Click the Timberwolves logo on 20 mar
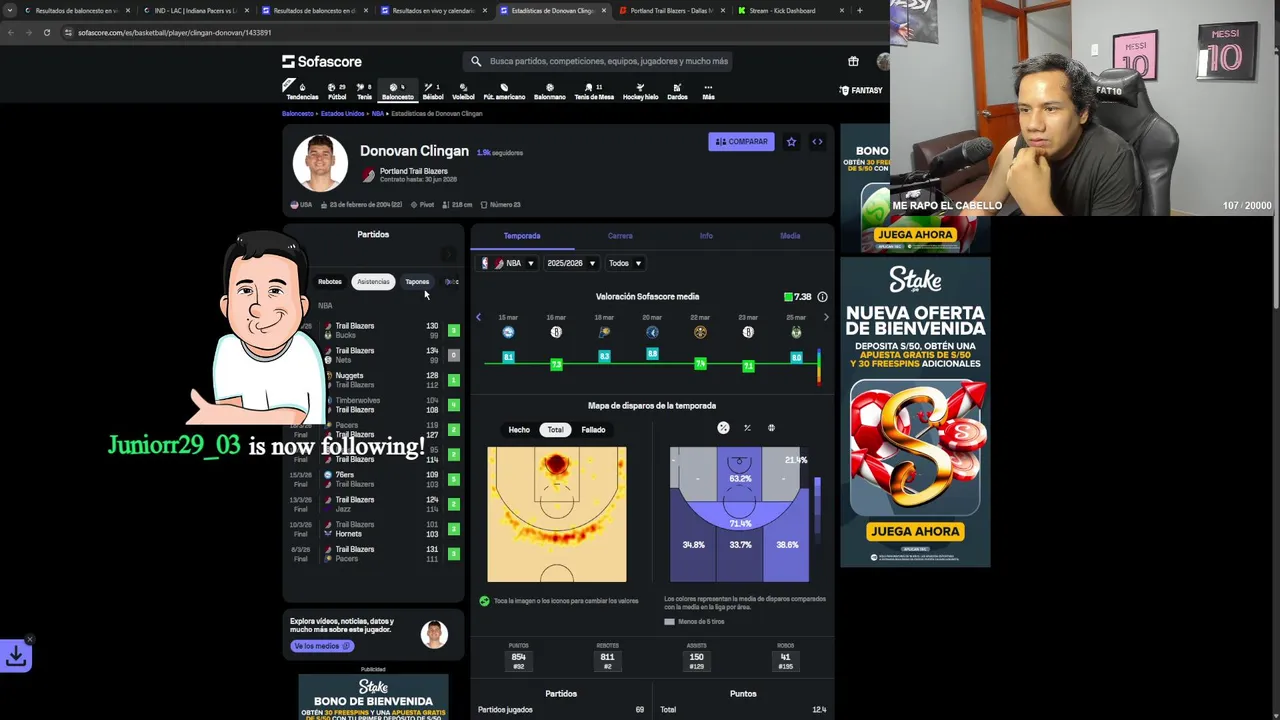1280x720 pixels. (652, 332)
